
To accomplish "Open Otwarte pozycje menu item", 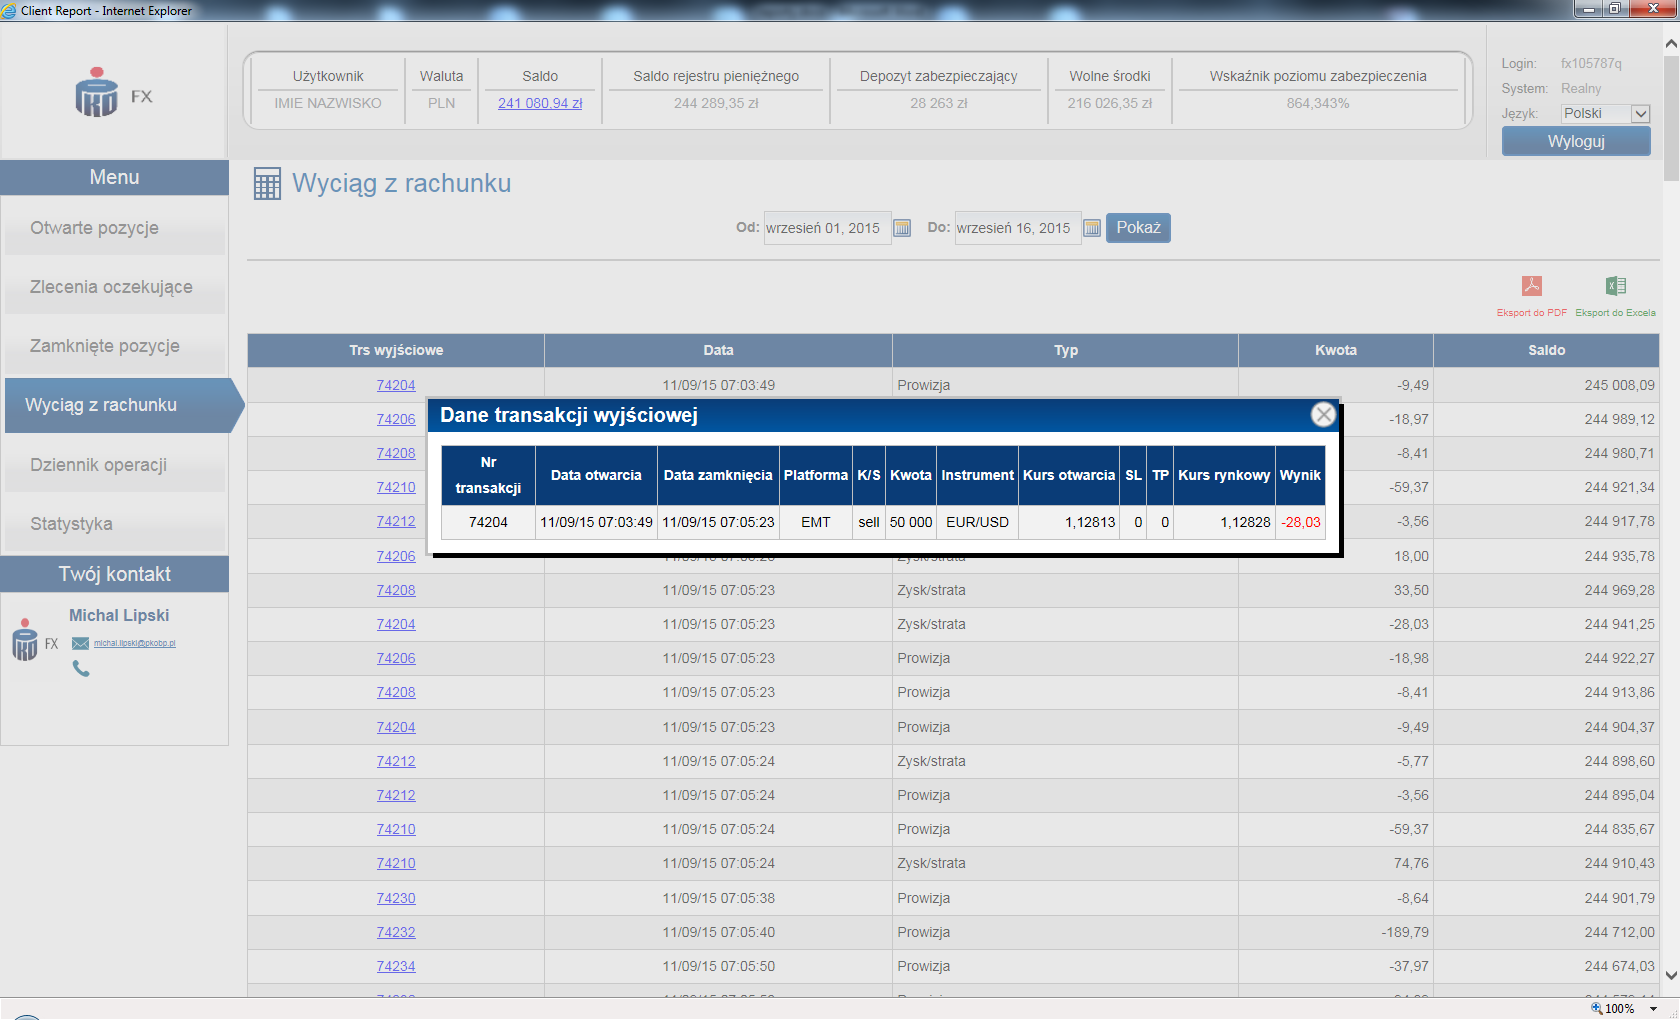I will (115, 228).
